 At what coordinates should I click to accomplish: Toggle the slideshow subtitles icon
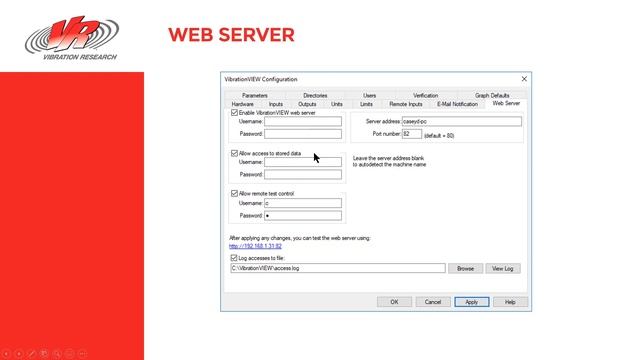click(x=69, y=353)
